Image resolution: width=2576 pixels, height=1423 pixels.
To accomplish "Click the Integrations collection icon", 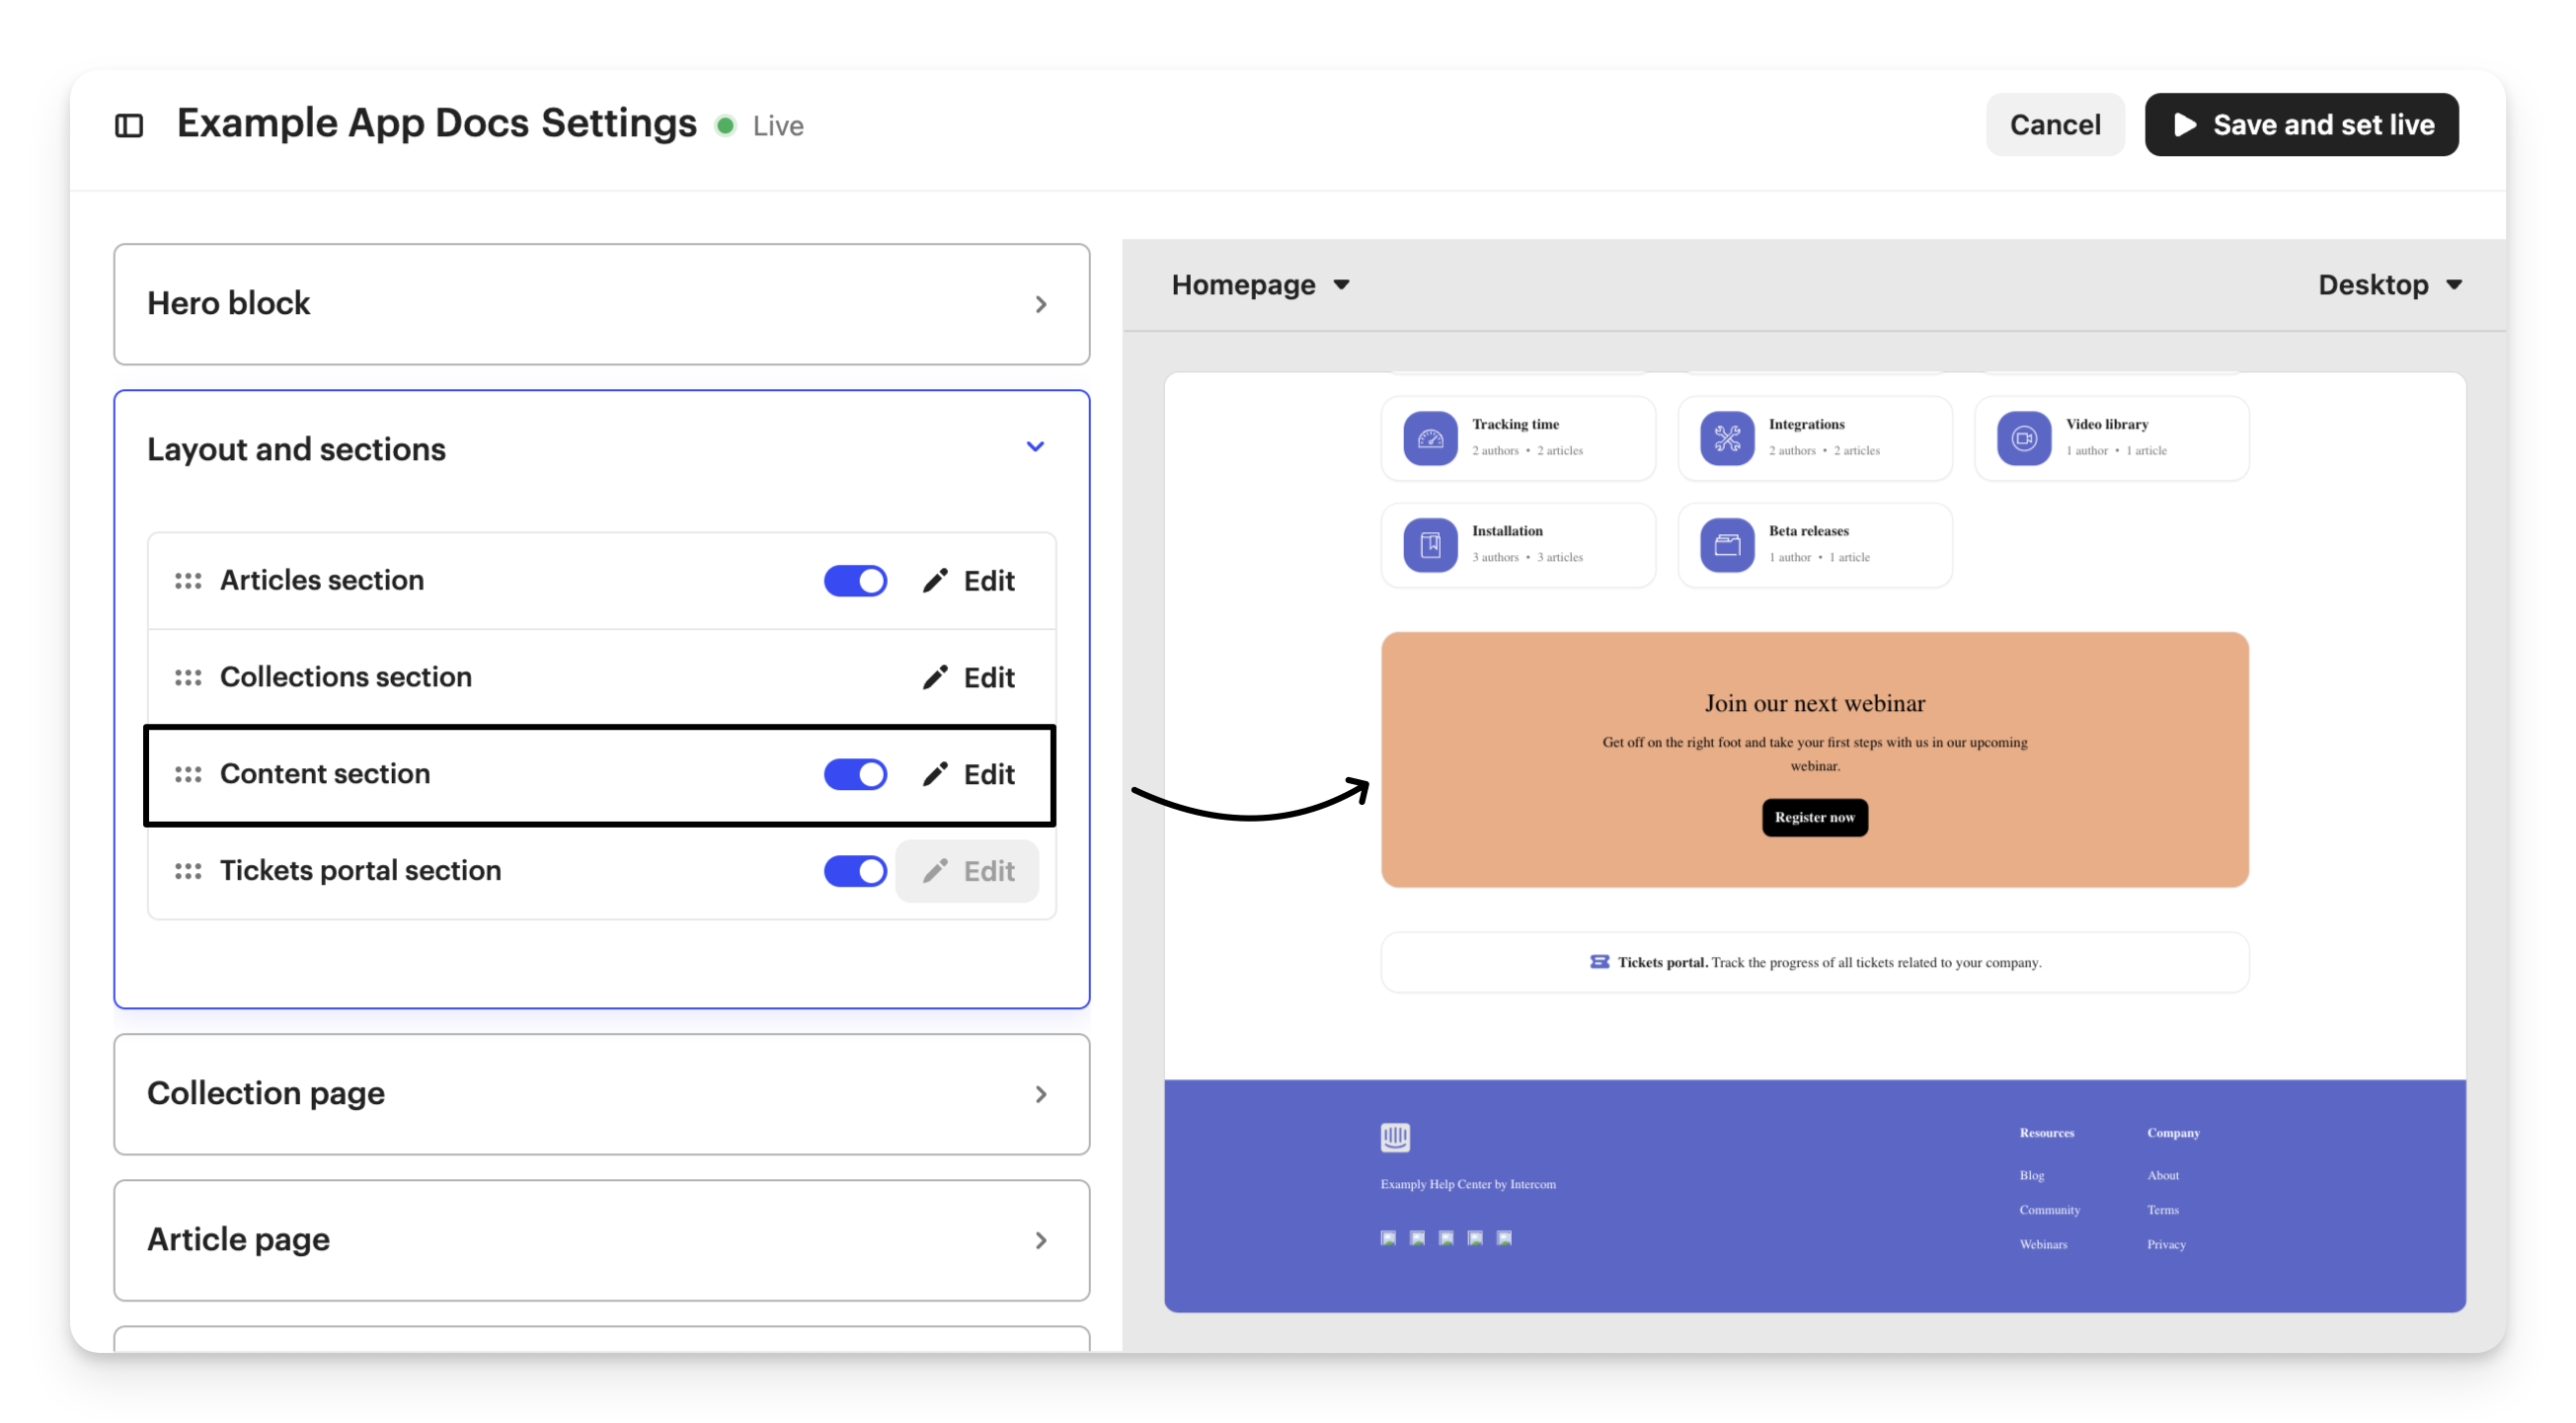I will tap(1727, 438).
